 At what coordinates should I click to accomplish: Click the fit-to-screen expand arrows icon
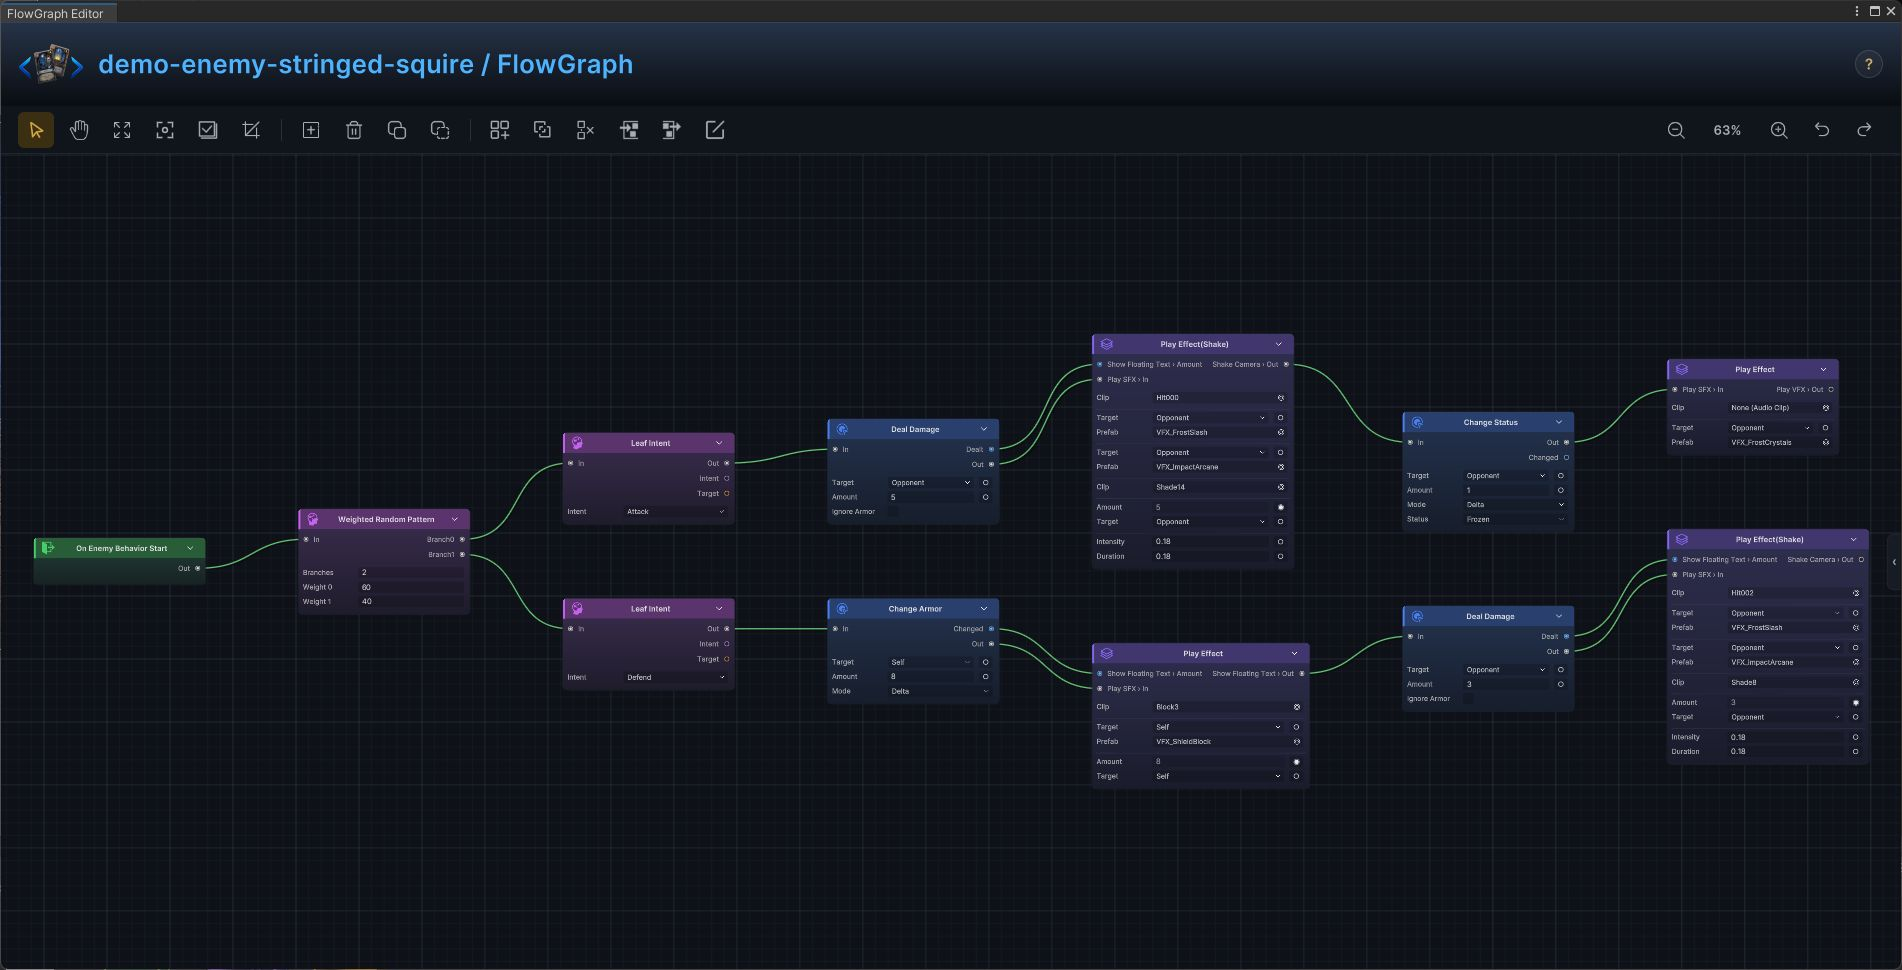point(122,130)
